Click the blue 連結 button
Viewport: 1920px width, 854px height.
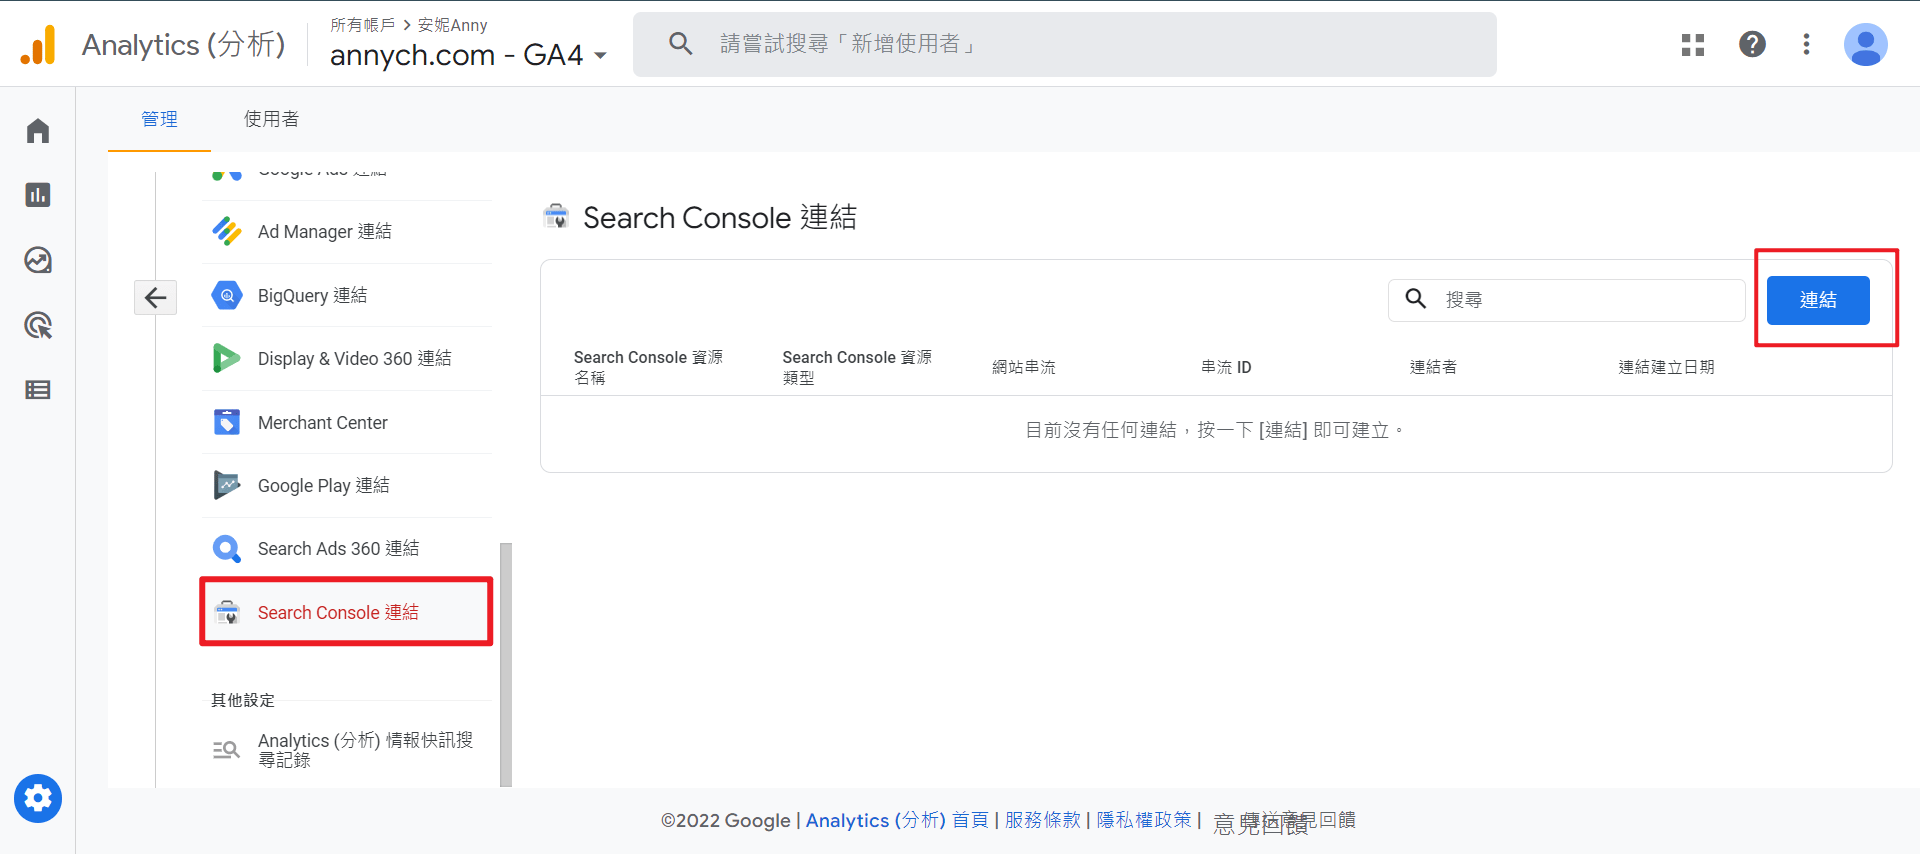click(1818, 300)
